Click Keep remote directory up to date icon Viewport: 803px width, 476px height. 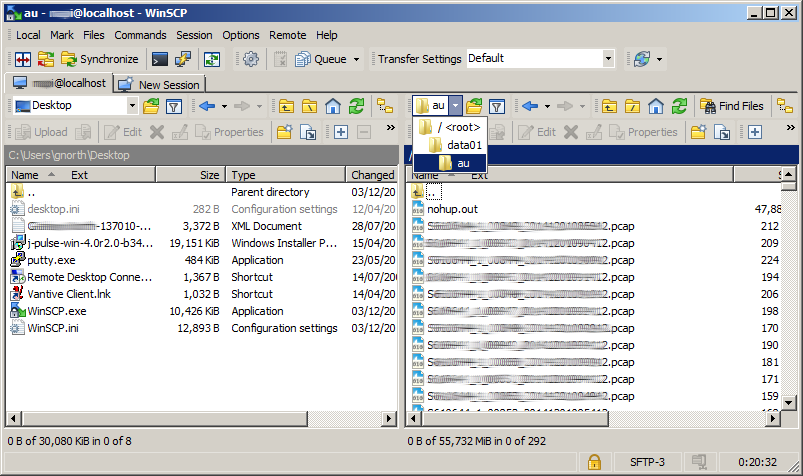(212, 59)
